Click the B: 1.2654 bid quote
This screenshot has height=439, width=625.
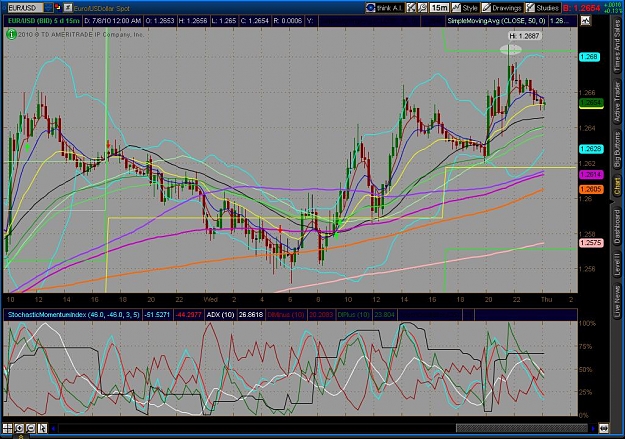click(x=583, y=8)
